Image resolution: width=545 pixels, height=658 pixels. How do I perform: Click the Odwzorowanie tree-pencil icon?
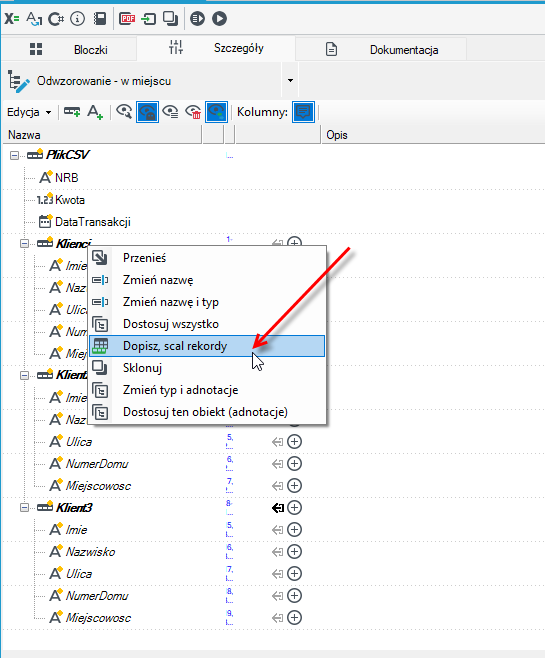coord(18,81)
